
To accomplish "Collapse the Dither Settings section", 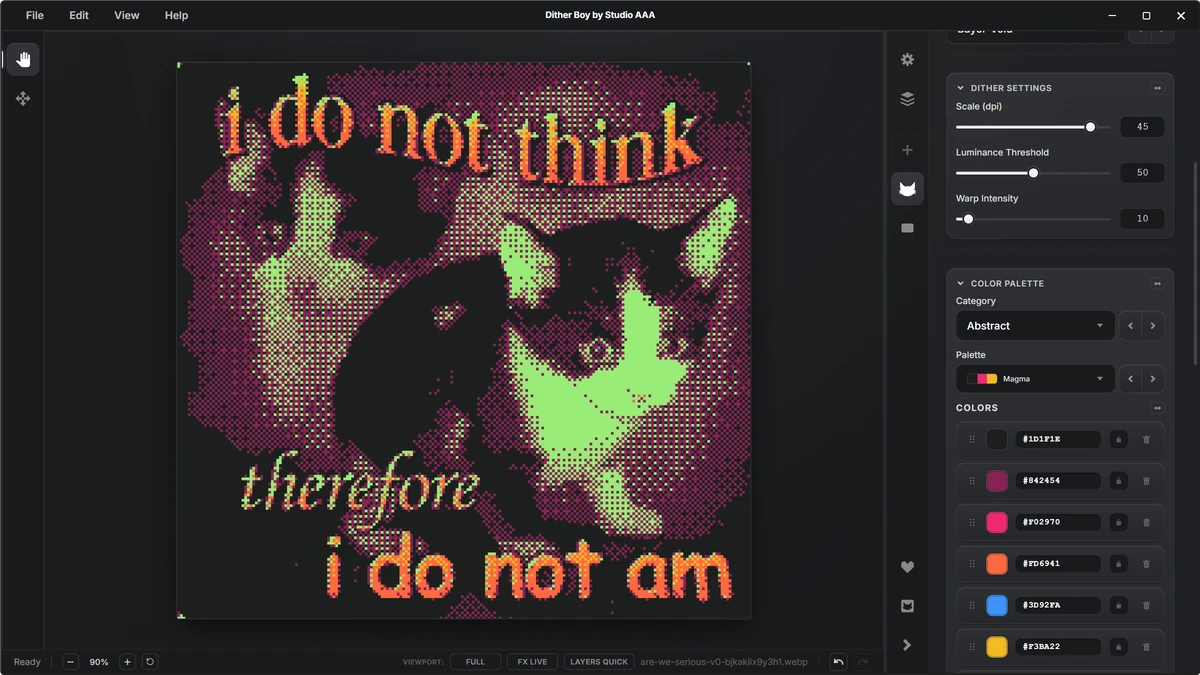I will [x=961, y=88].
